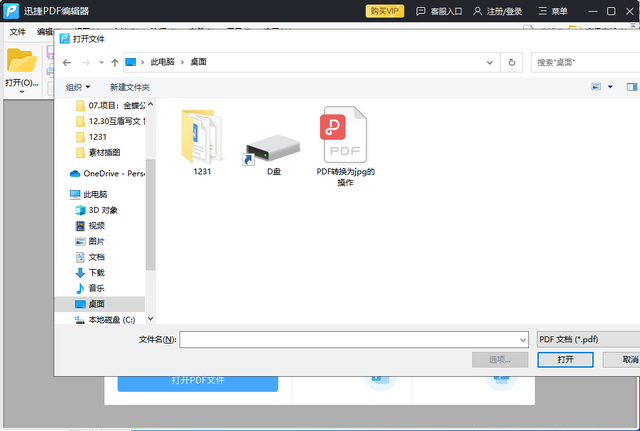The width and height of the screenshot is (640, 431).
Task: Select 本地磁盘 (C:) in navigation tree
Action: [x=105, y=320]
